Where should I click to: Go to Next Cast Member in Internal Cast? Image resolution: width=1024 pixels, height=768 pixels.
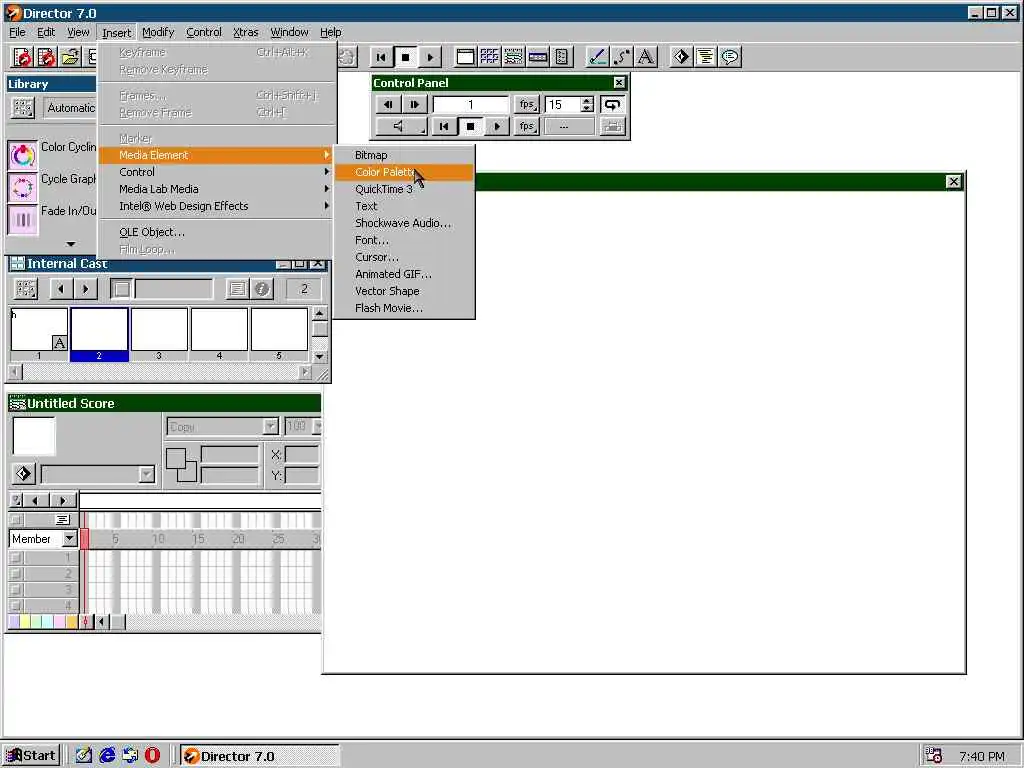point(85,289)
